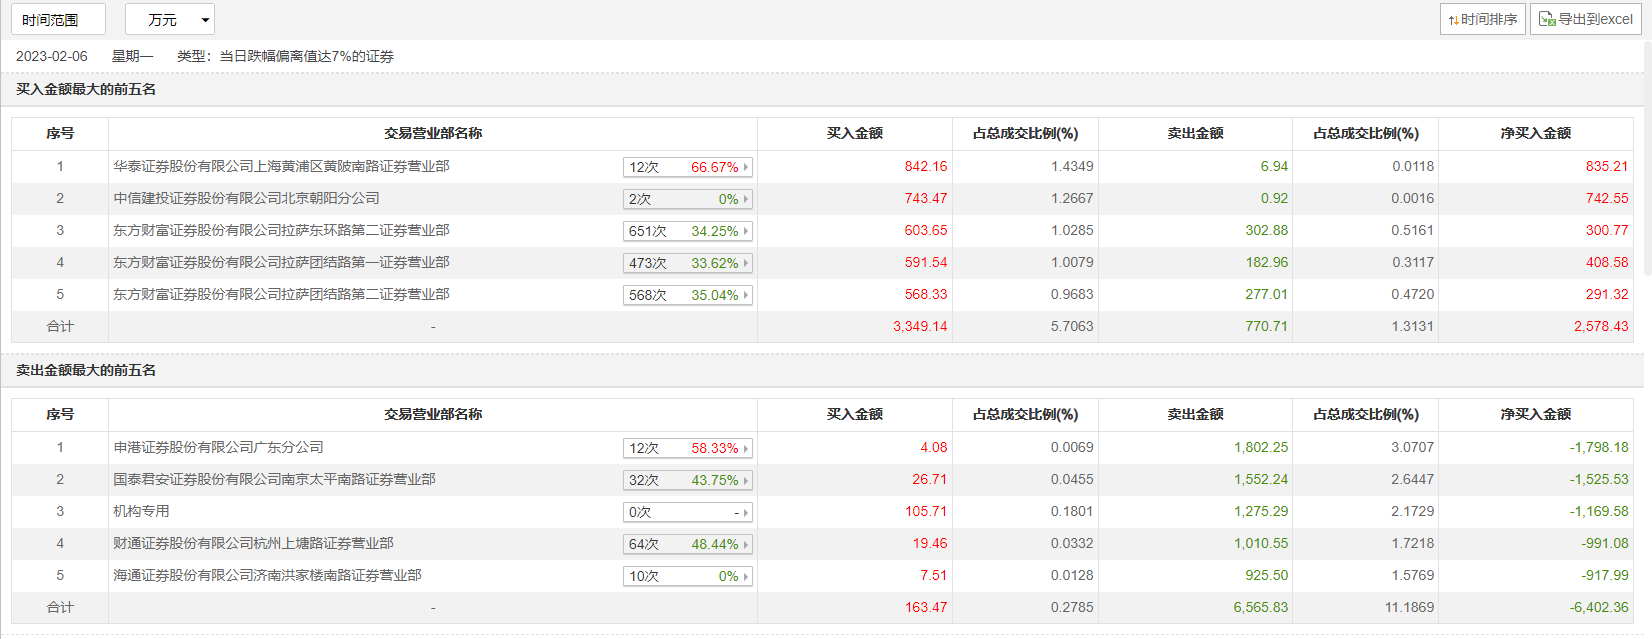Open the 申港证券股份有限公司广东分公司 link

(218, 447)
